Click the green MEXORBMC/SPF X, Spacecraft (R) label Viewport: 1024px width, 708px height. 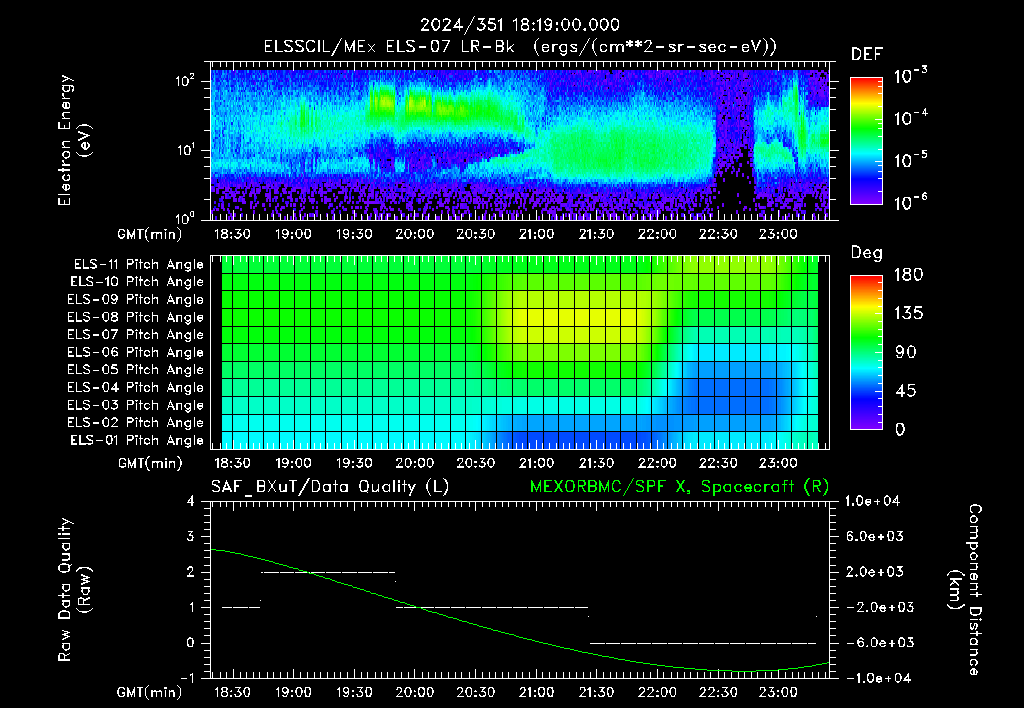click(x=679, y=487)
